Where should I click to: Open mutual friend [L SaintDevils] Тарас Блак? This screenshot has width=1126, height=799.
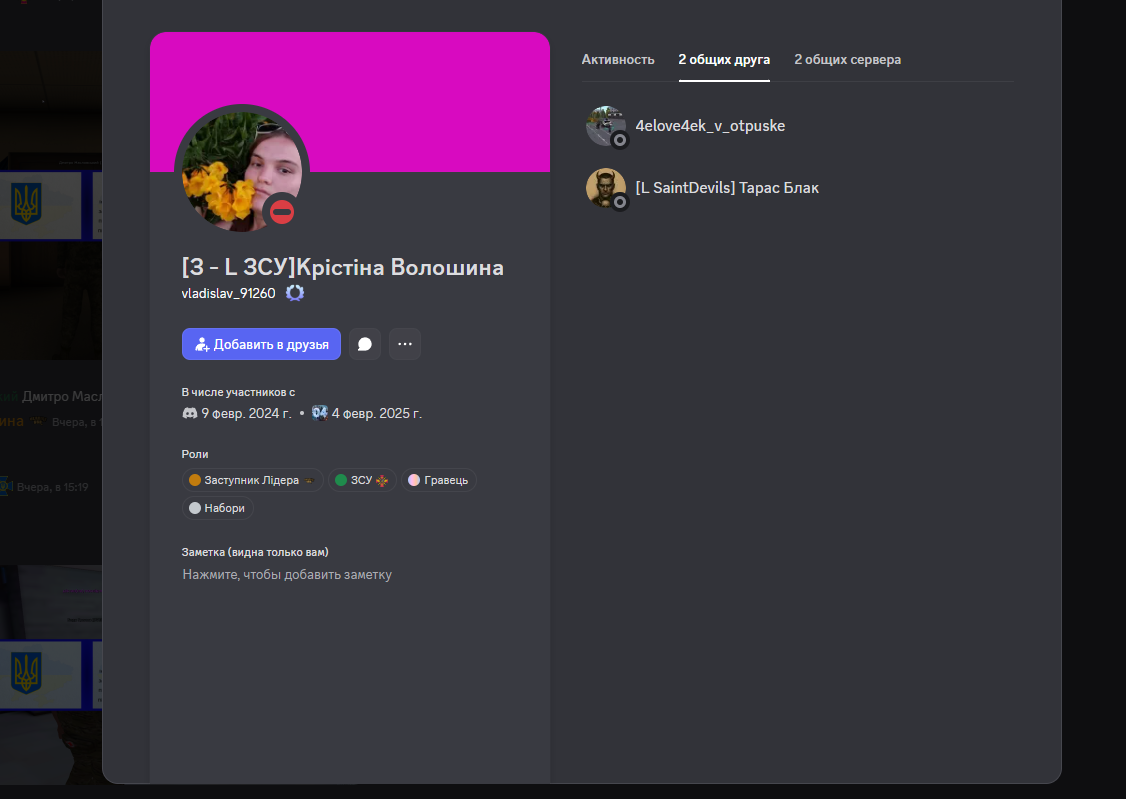click(797, 187)
